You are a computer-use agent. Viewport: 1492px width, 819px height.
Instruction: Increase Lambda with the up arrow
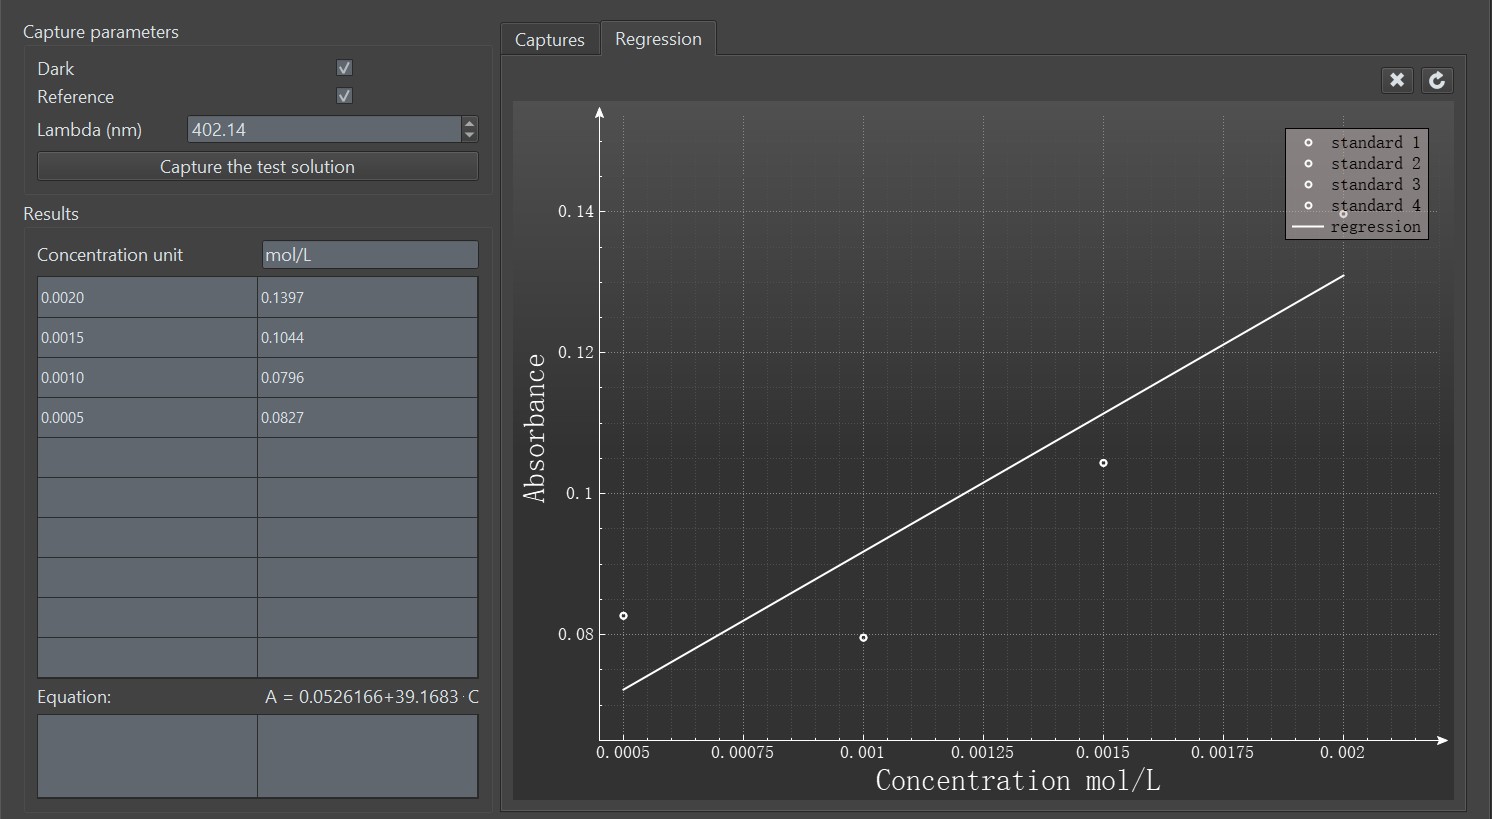click(470, 124)
